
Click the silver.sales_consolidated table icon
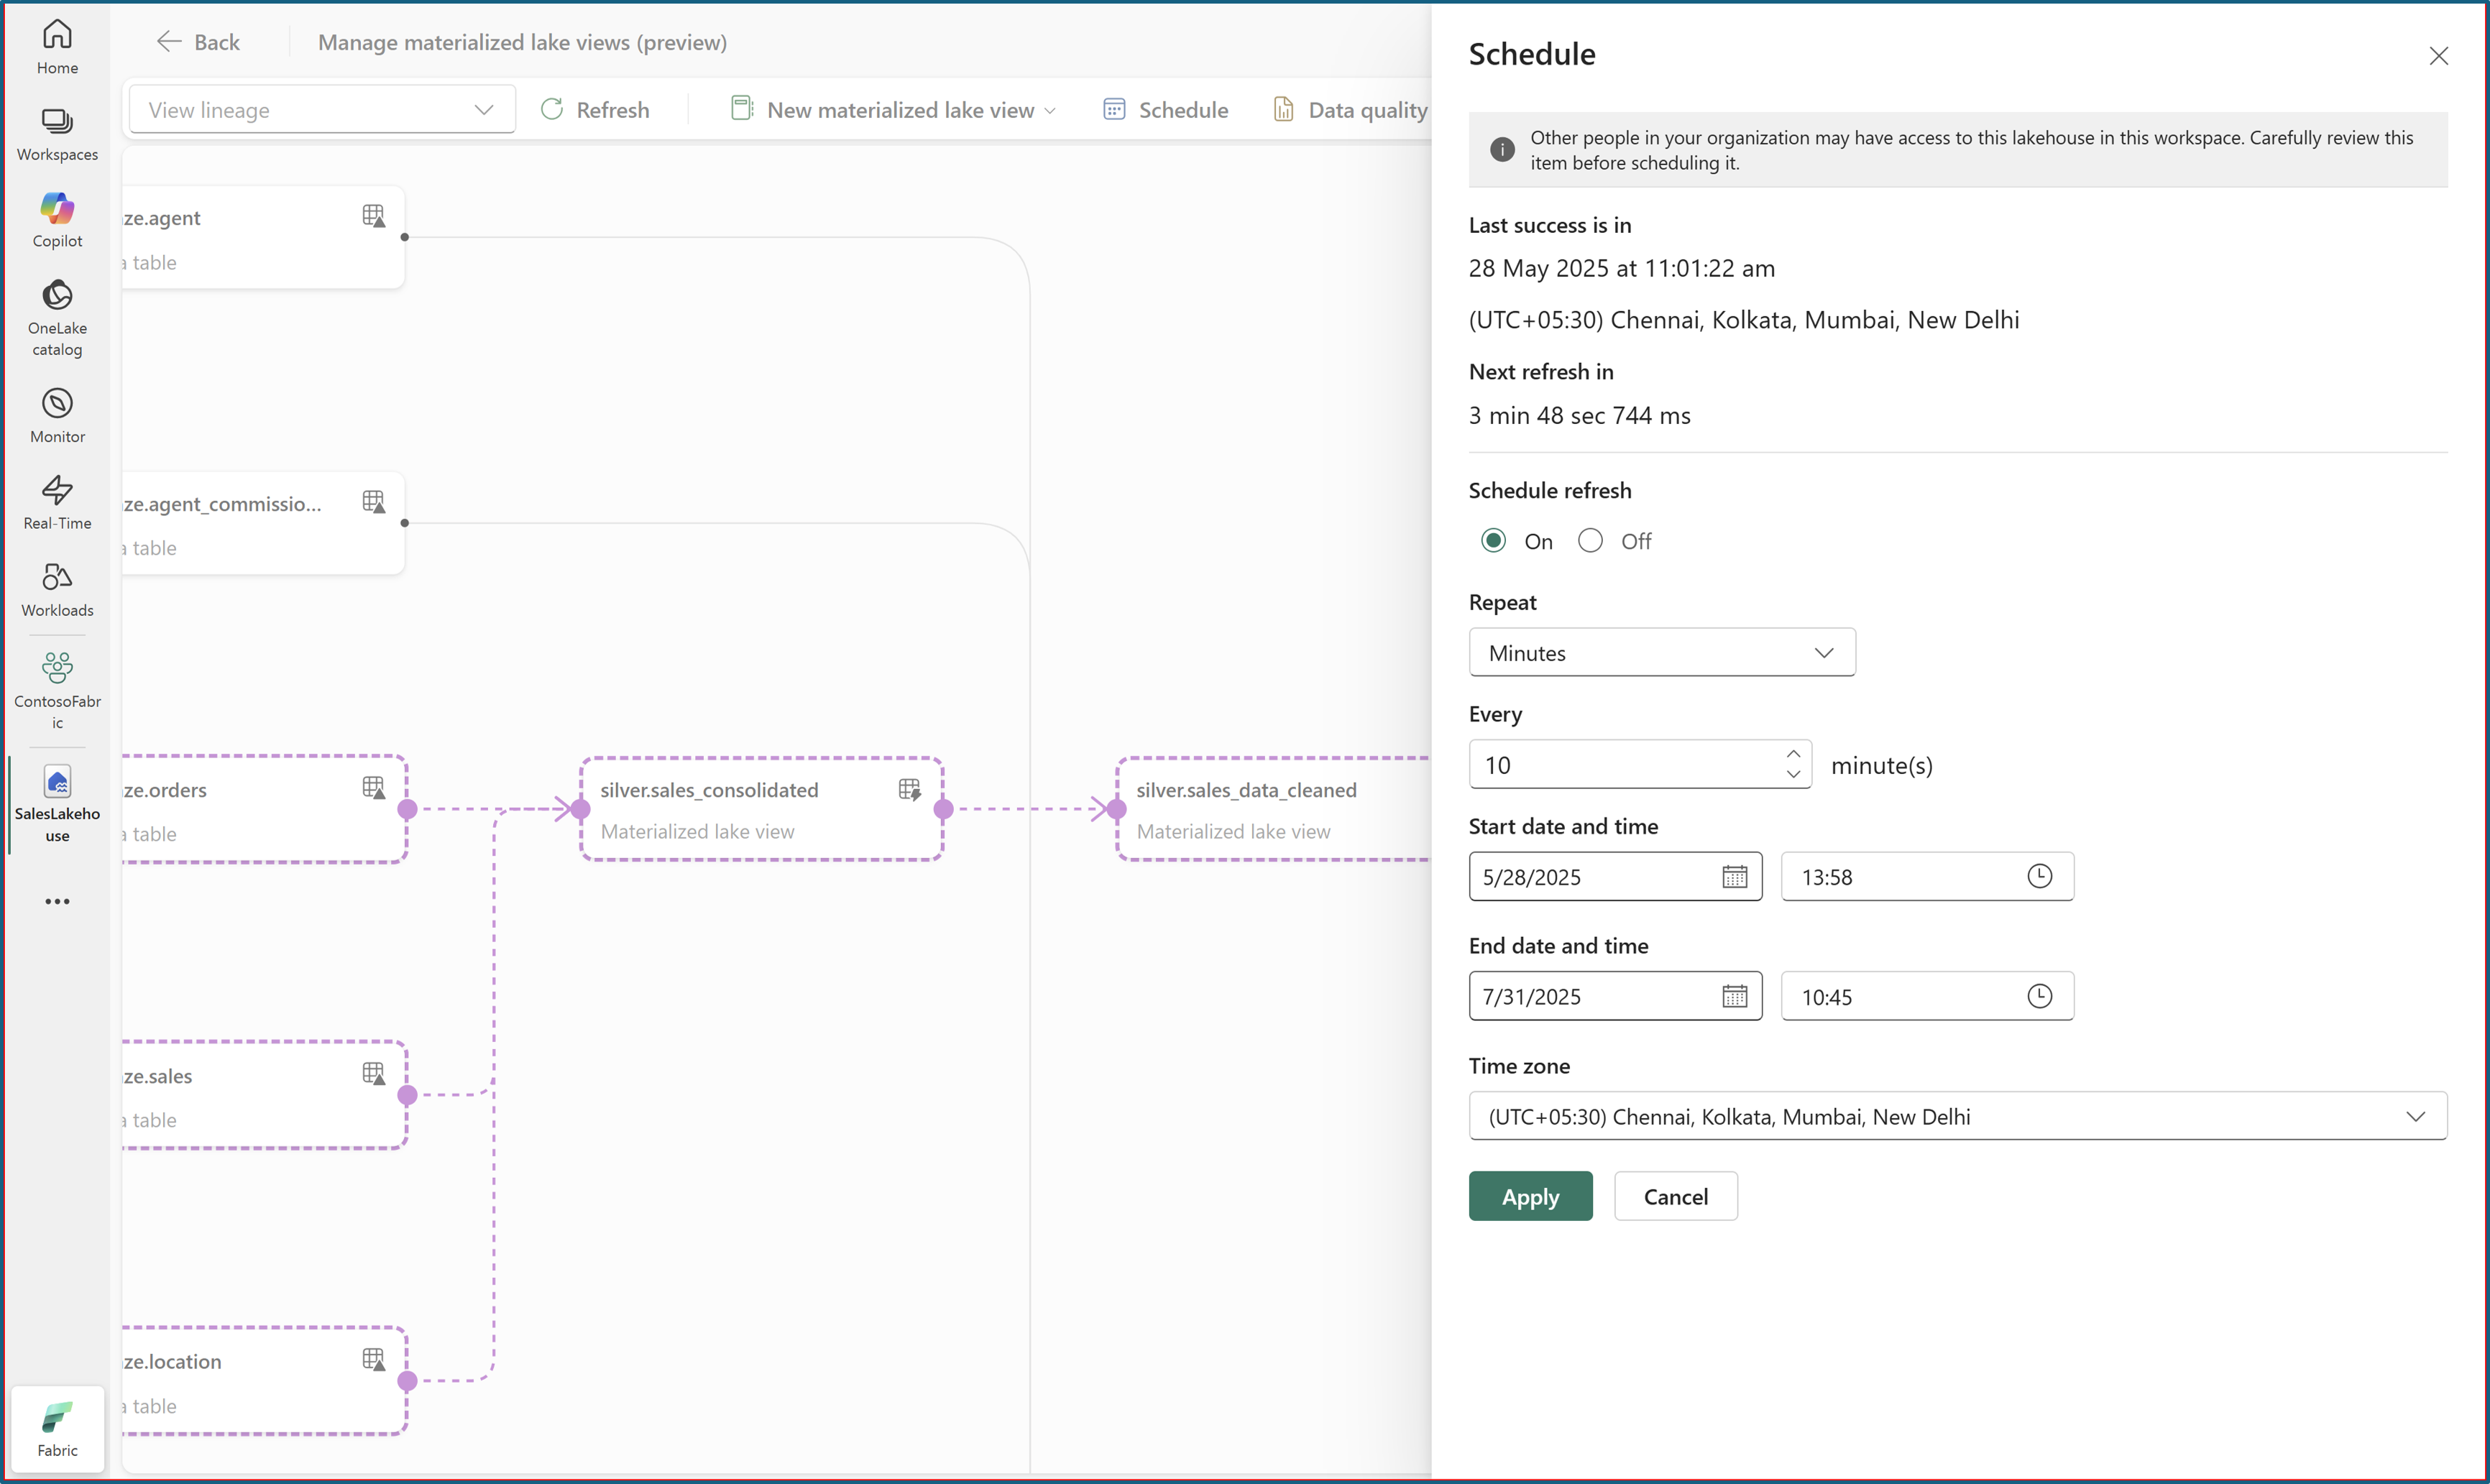pos(909,790)
